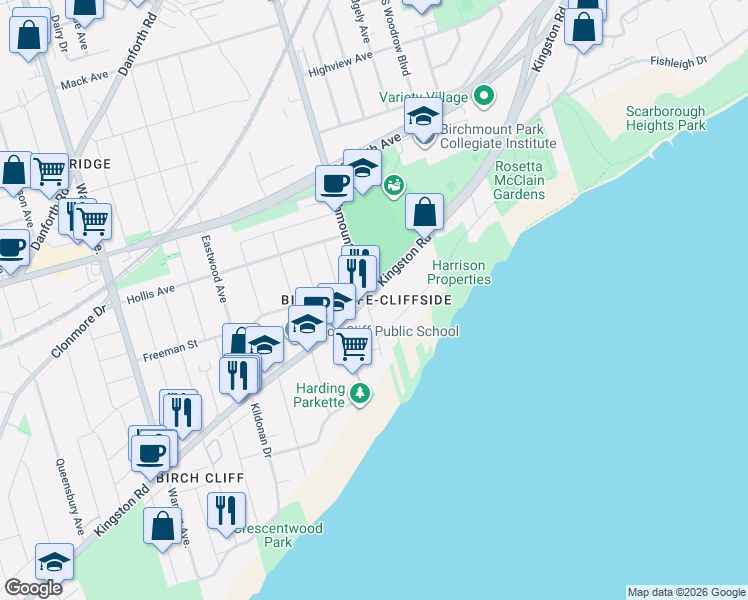Image resolution: width=748 pixels, height=600 pixels.
Task: Select the Danforth Rd label near Mack Ave
Action: pos(137,44)
